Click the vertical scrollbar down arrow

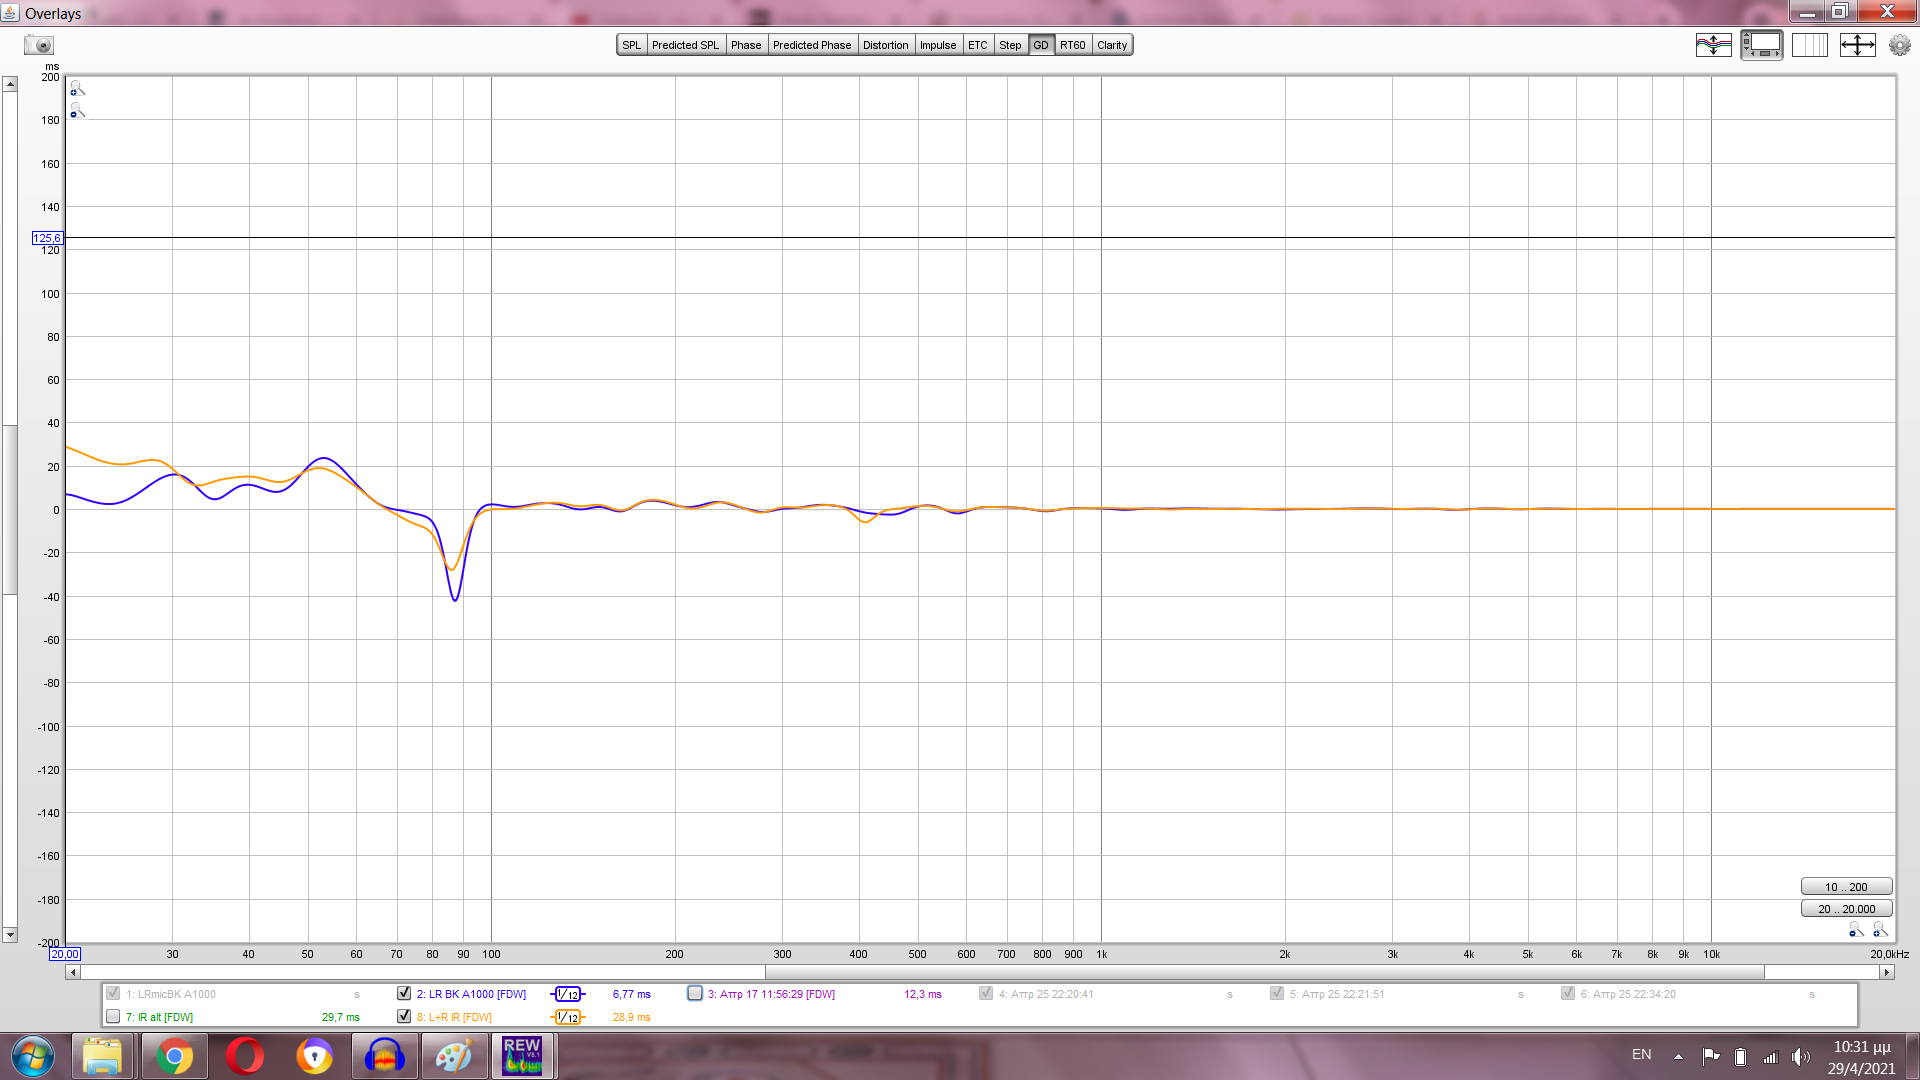pos(10,935)
